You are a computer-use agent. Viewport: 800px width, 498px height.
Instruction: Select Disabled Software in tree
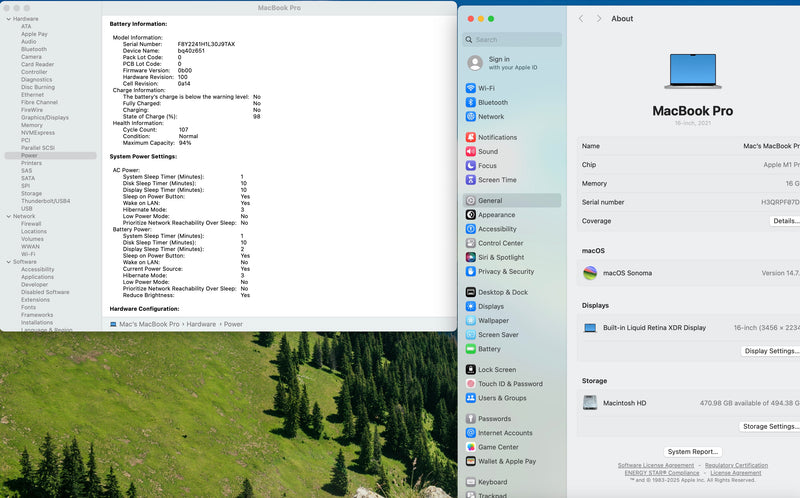click(45, 292)
